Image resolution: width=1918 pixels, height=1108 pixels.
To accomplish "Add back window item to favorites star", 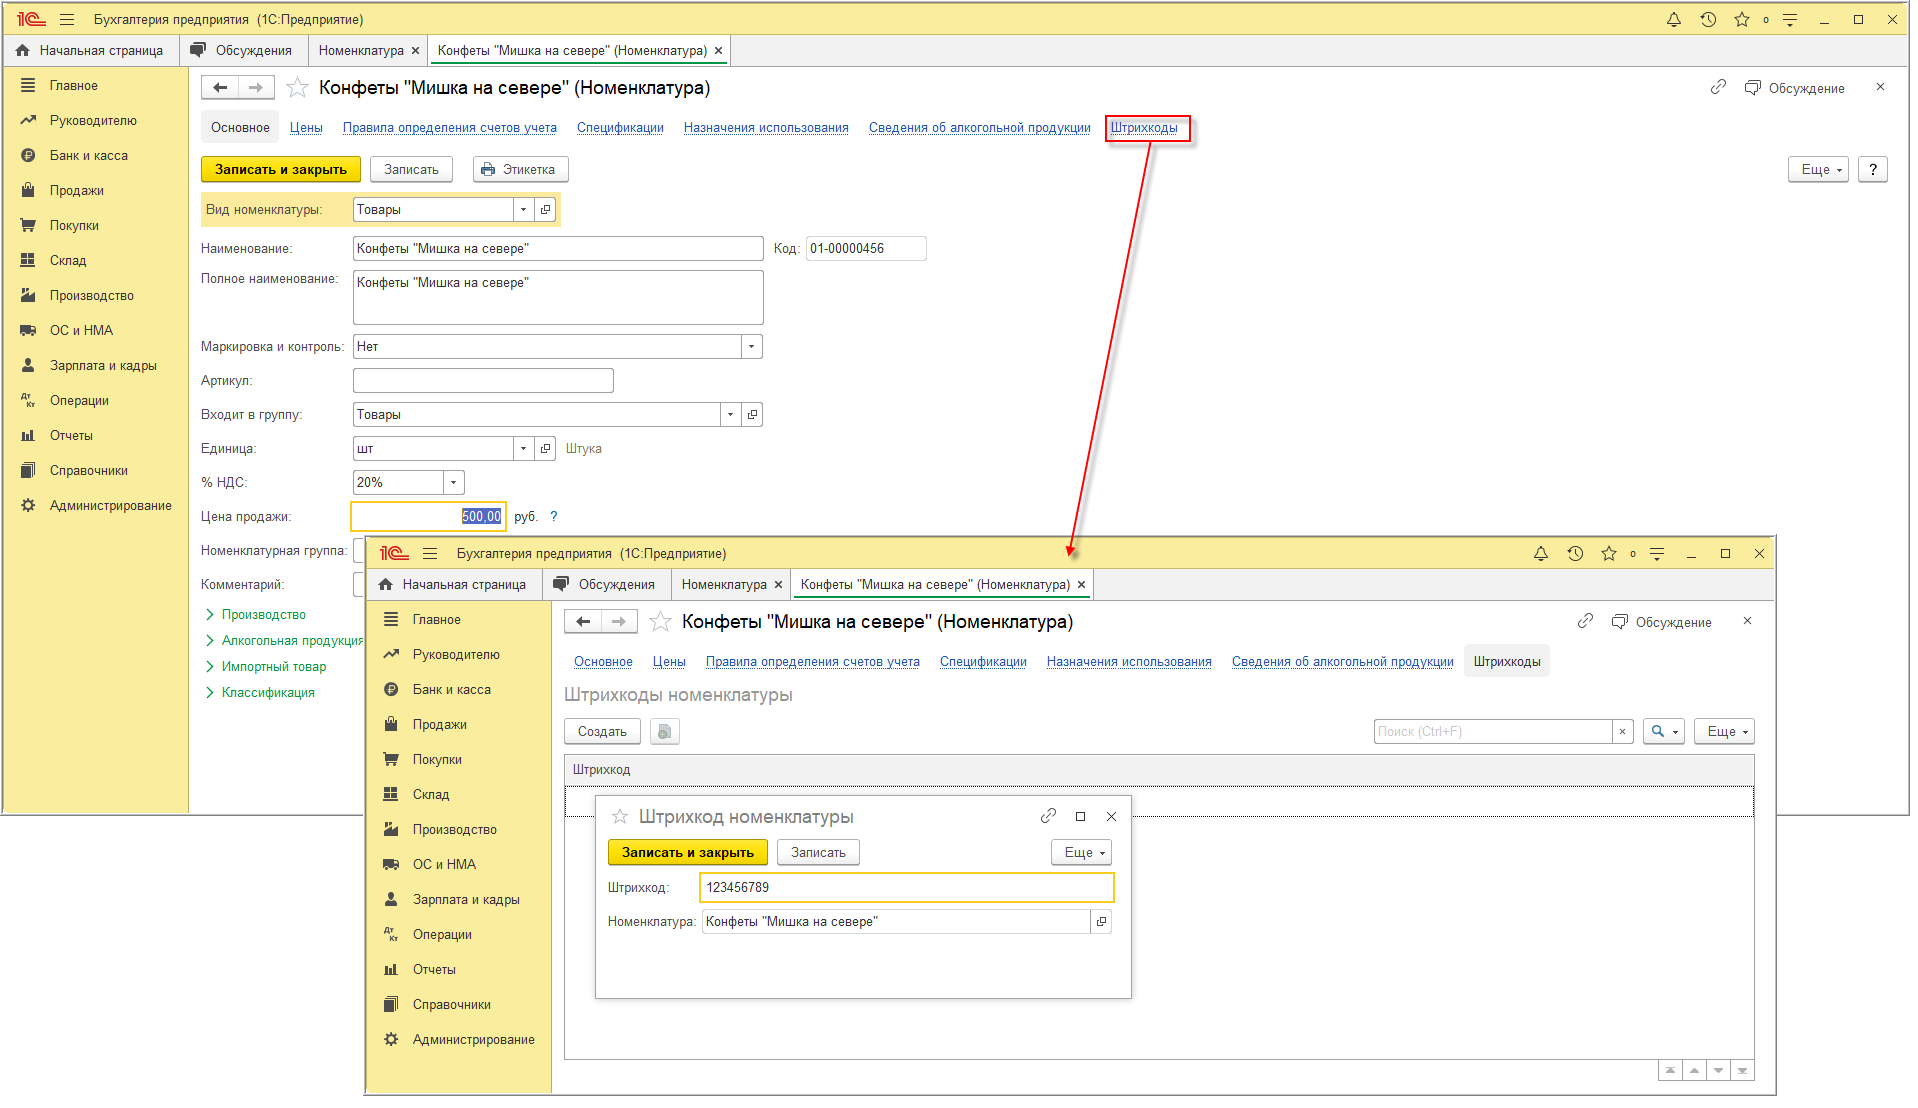I will coord(297,88).
